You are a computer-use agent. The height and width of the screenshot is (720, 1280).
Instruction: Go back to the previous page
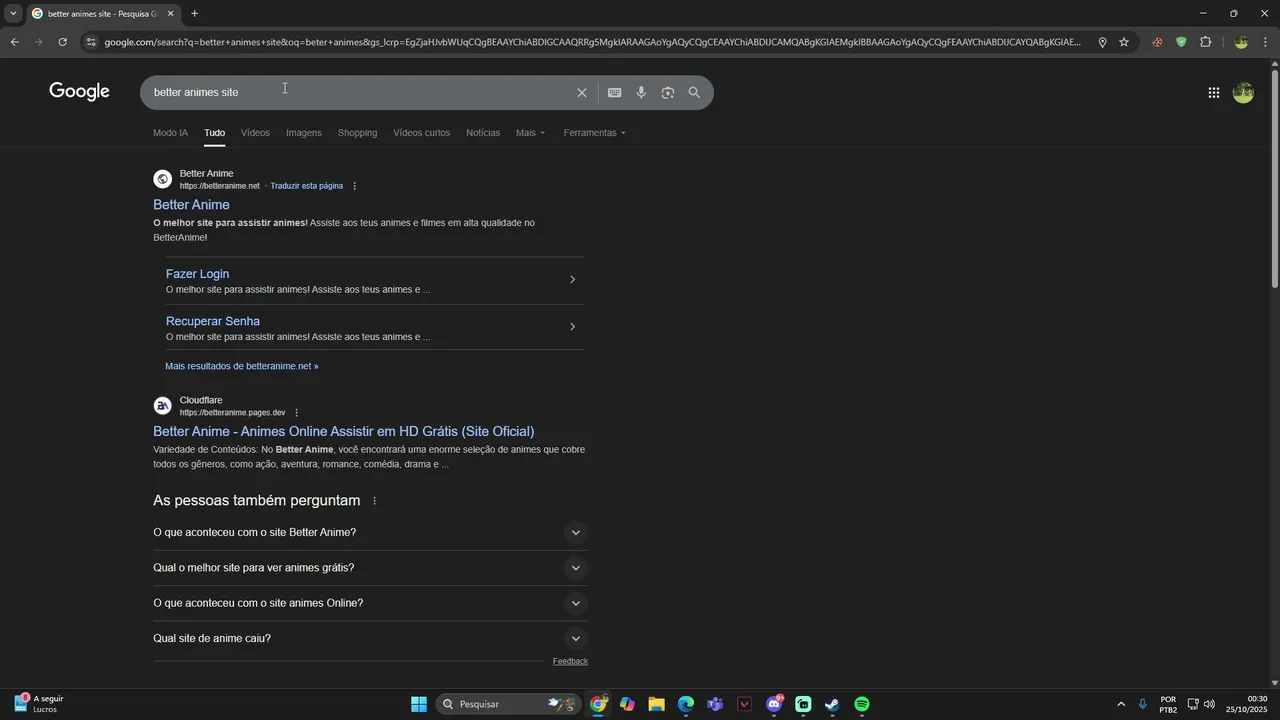click(14, 42)
